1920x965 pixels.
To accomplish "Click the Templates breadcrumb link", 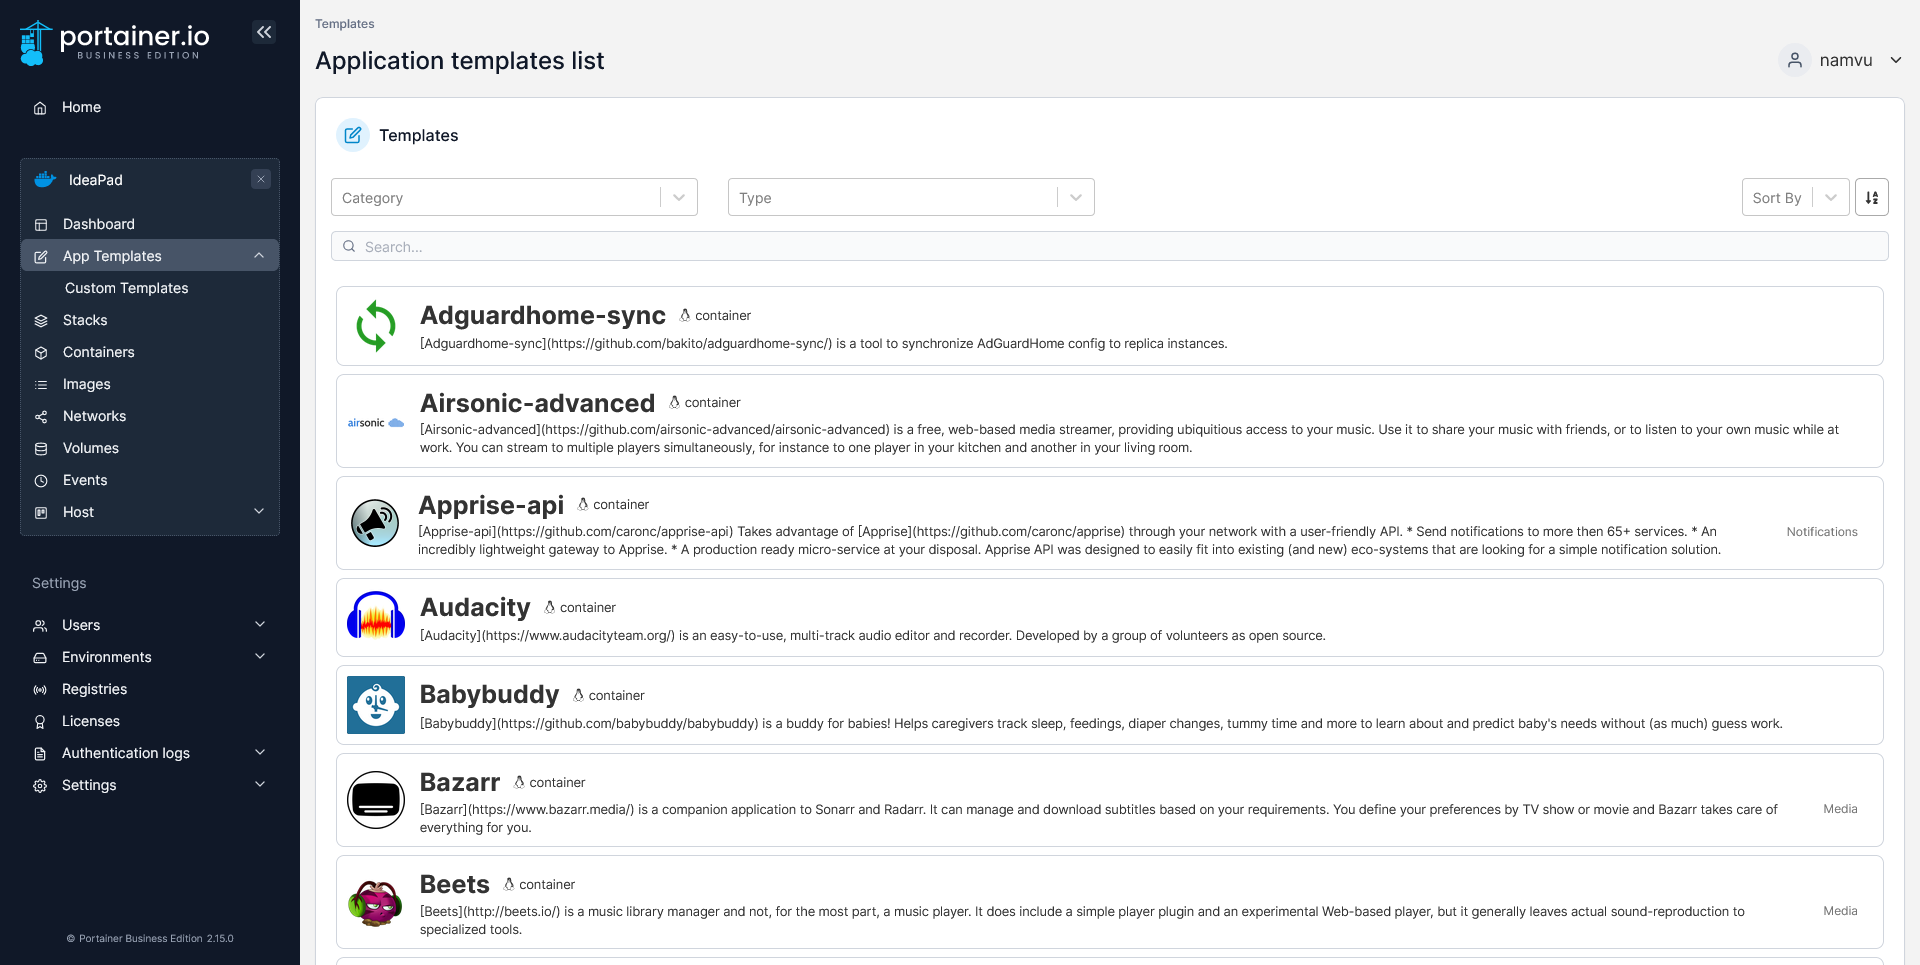I will pyautogui.click(x=345, y=24).
